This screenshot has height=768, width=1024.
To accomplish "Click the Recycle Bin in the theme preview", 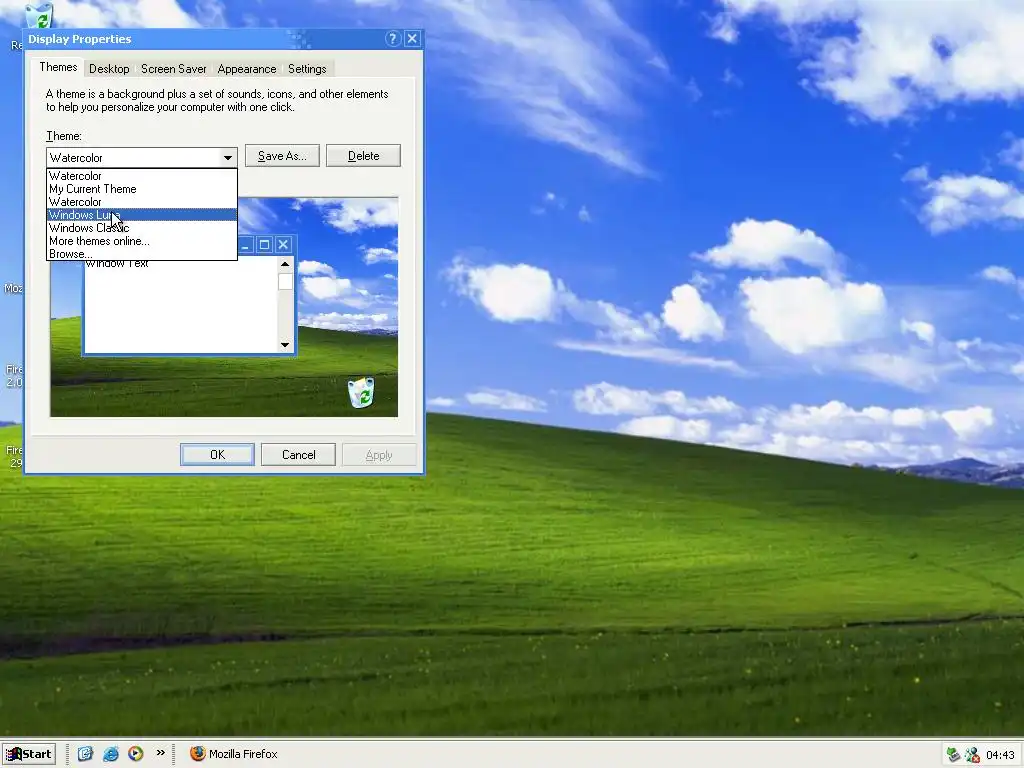I will [361, 392].
